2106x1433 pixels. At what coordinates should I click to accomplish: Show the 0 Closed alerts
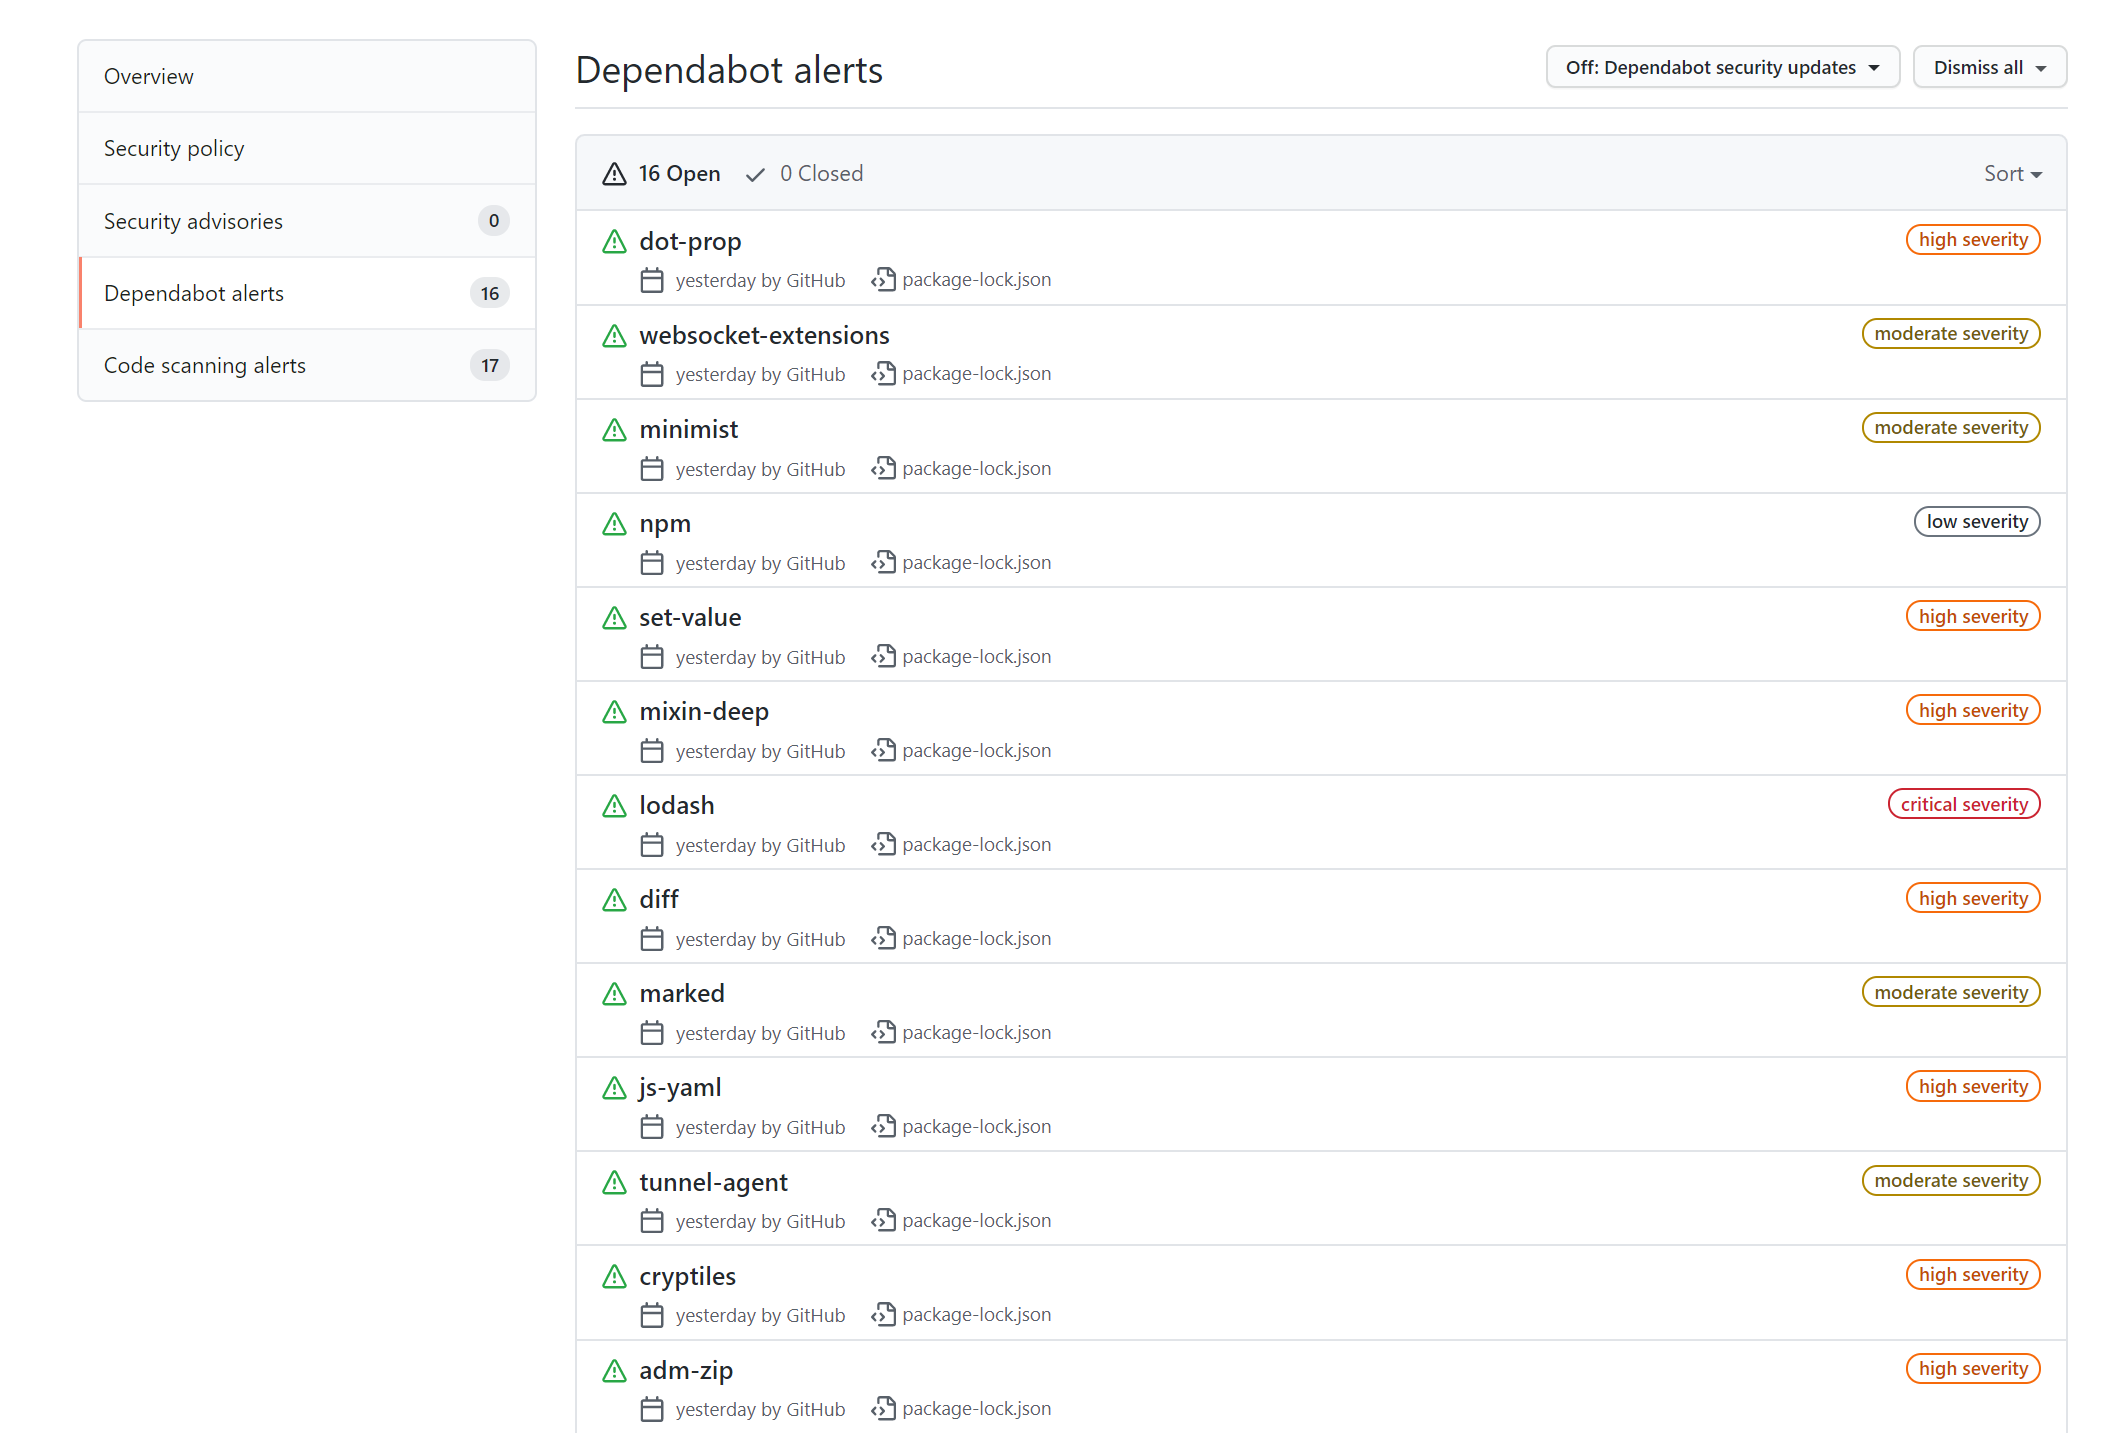tap(804, 174)
